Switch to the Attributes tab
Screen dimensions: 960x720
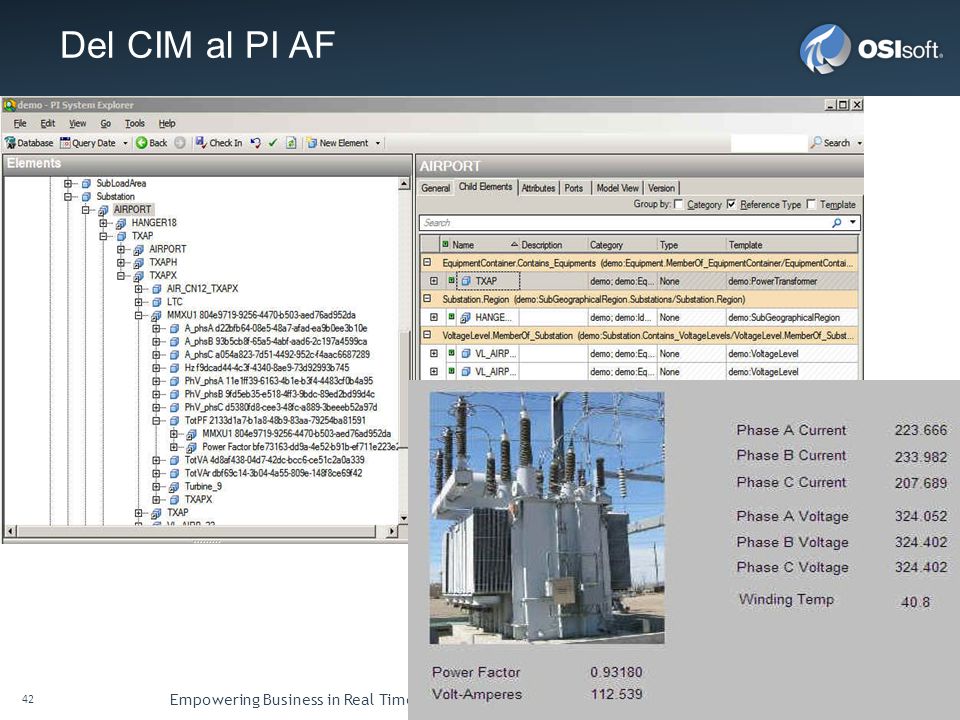pyautogui.click(x=538, y=188)
